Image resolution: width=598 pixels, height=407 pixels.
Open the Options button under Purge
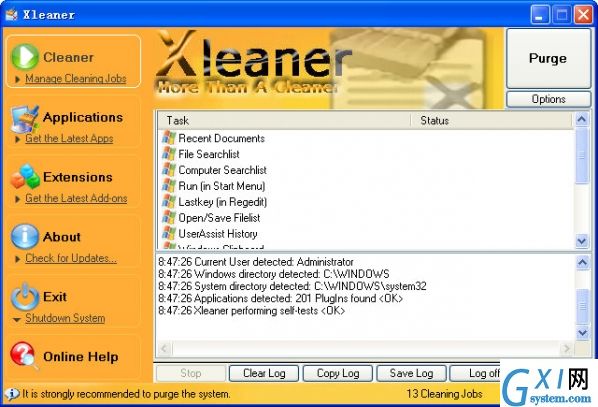548,99
